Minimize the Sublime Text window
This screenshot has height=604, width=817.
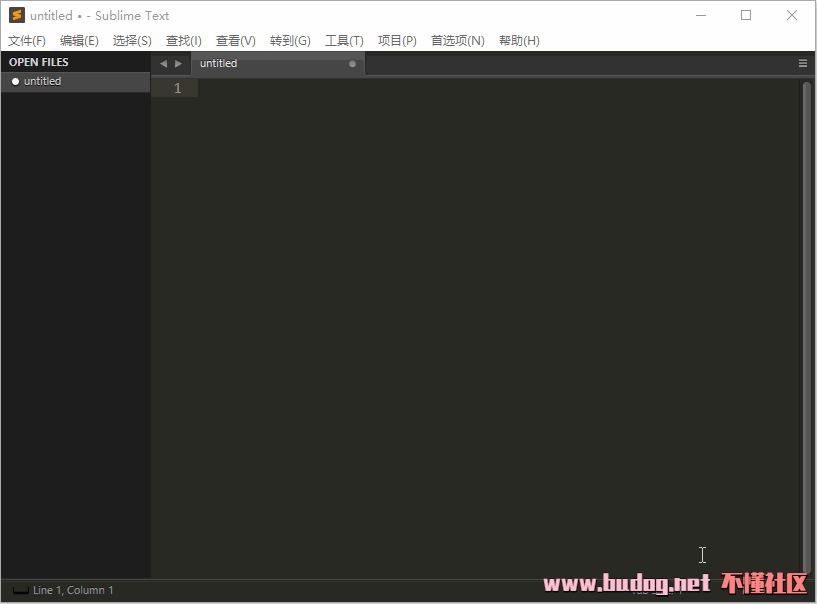click(701, 15)
